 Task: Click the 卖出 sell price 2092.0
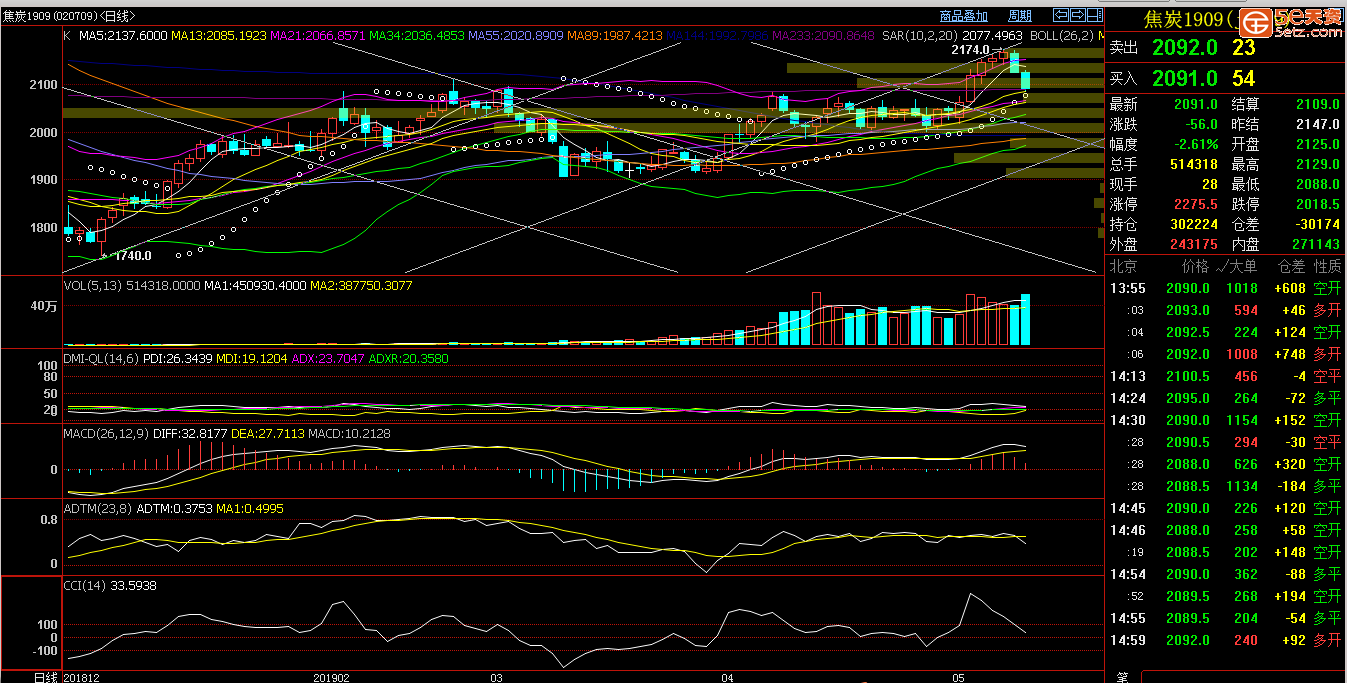point(1185,48)
